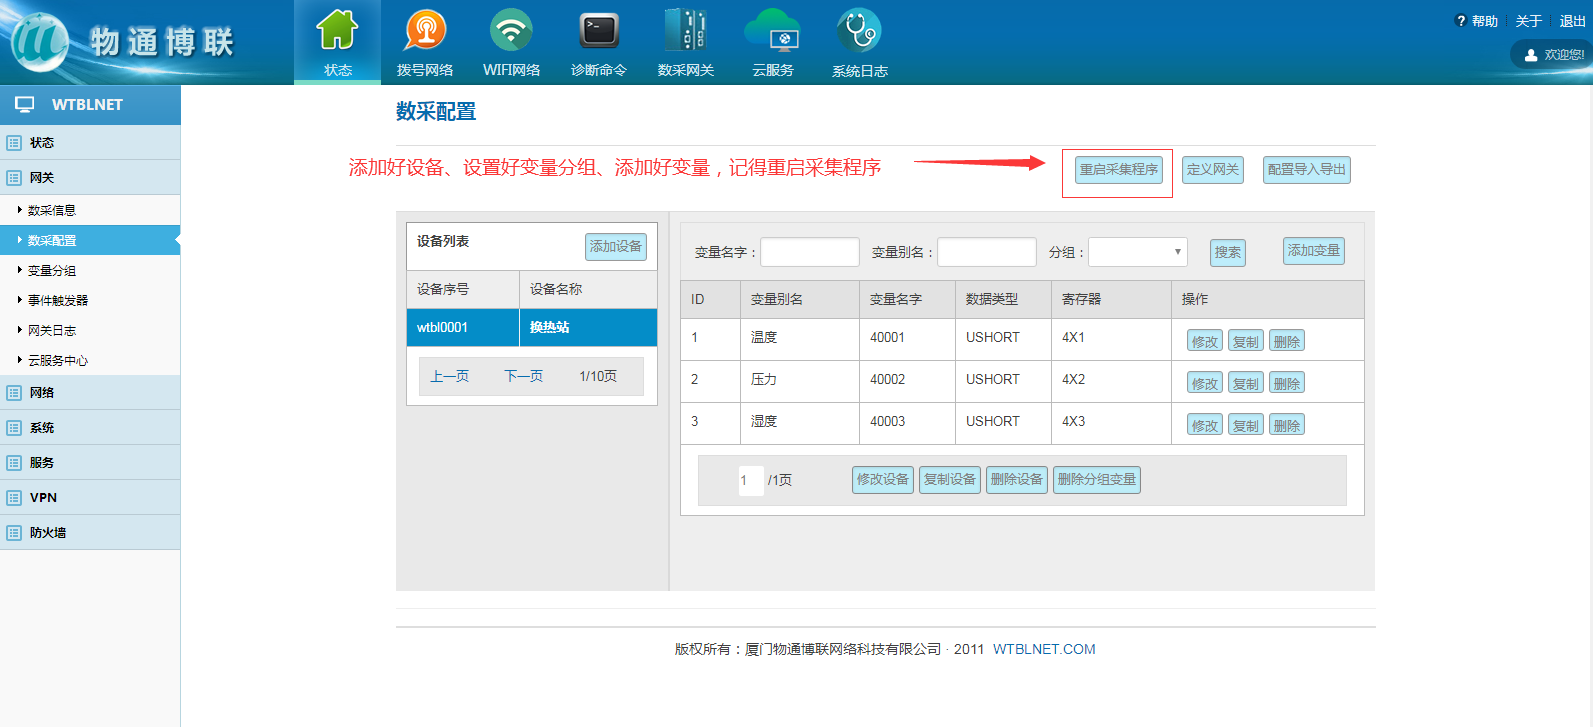
Task: Click the 添加变量 button
Action: [1314, 251]
